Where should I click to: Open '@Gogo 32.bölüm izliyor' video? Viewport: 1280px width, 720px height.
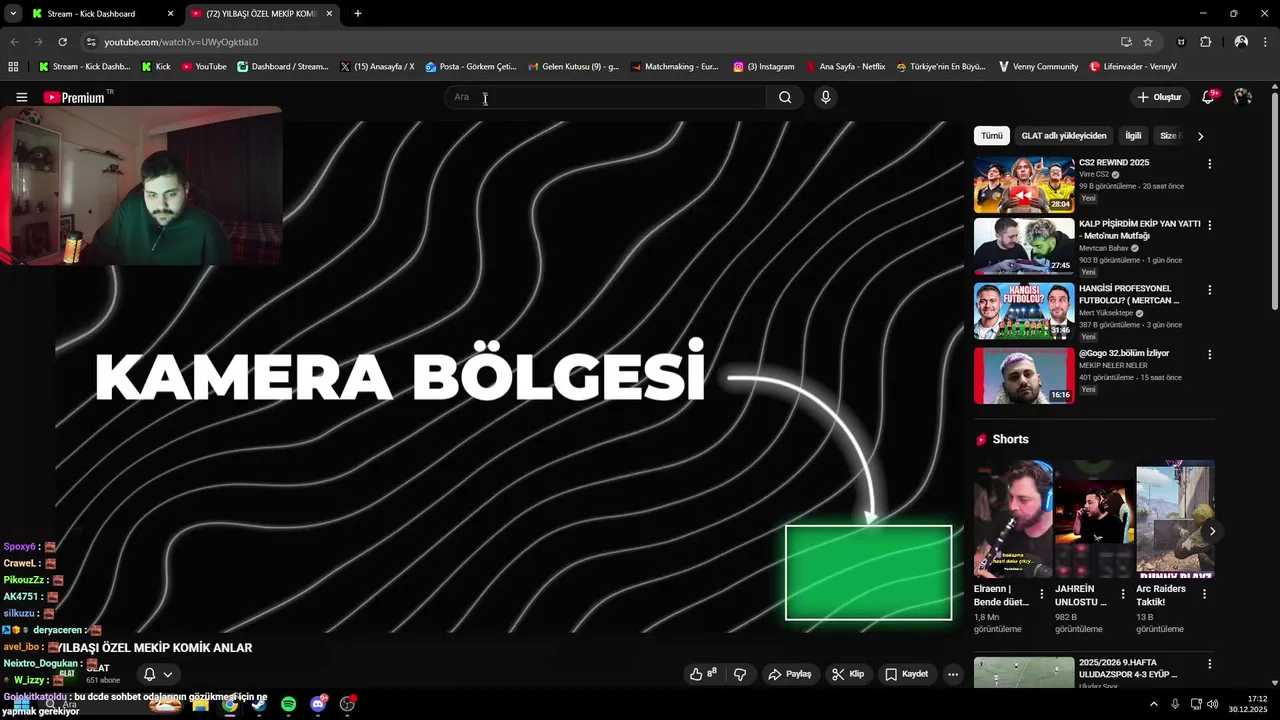tap(1024, 376)
